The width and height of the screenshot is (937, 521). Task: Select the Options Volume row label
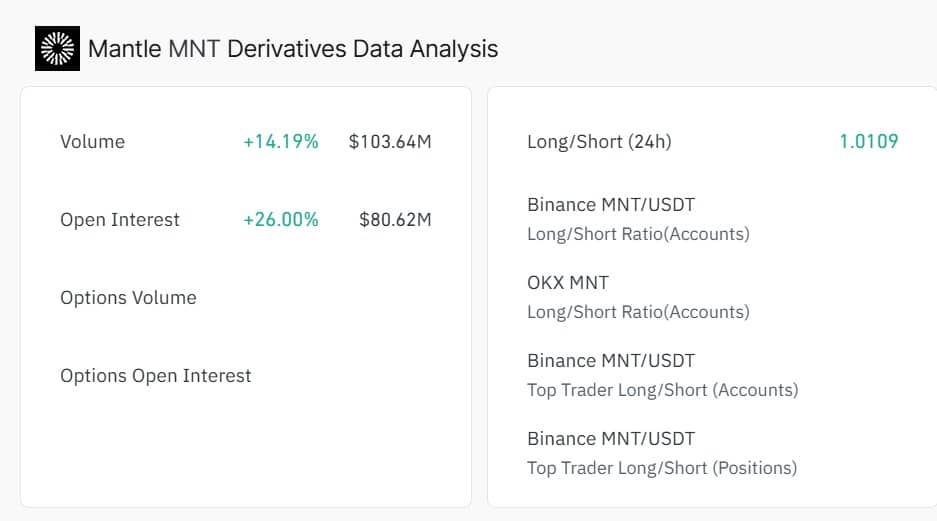coord(128,298)
